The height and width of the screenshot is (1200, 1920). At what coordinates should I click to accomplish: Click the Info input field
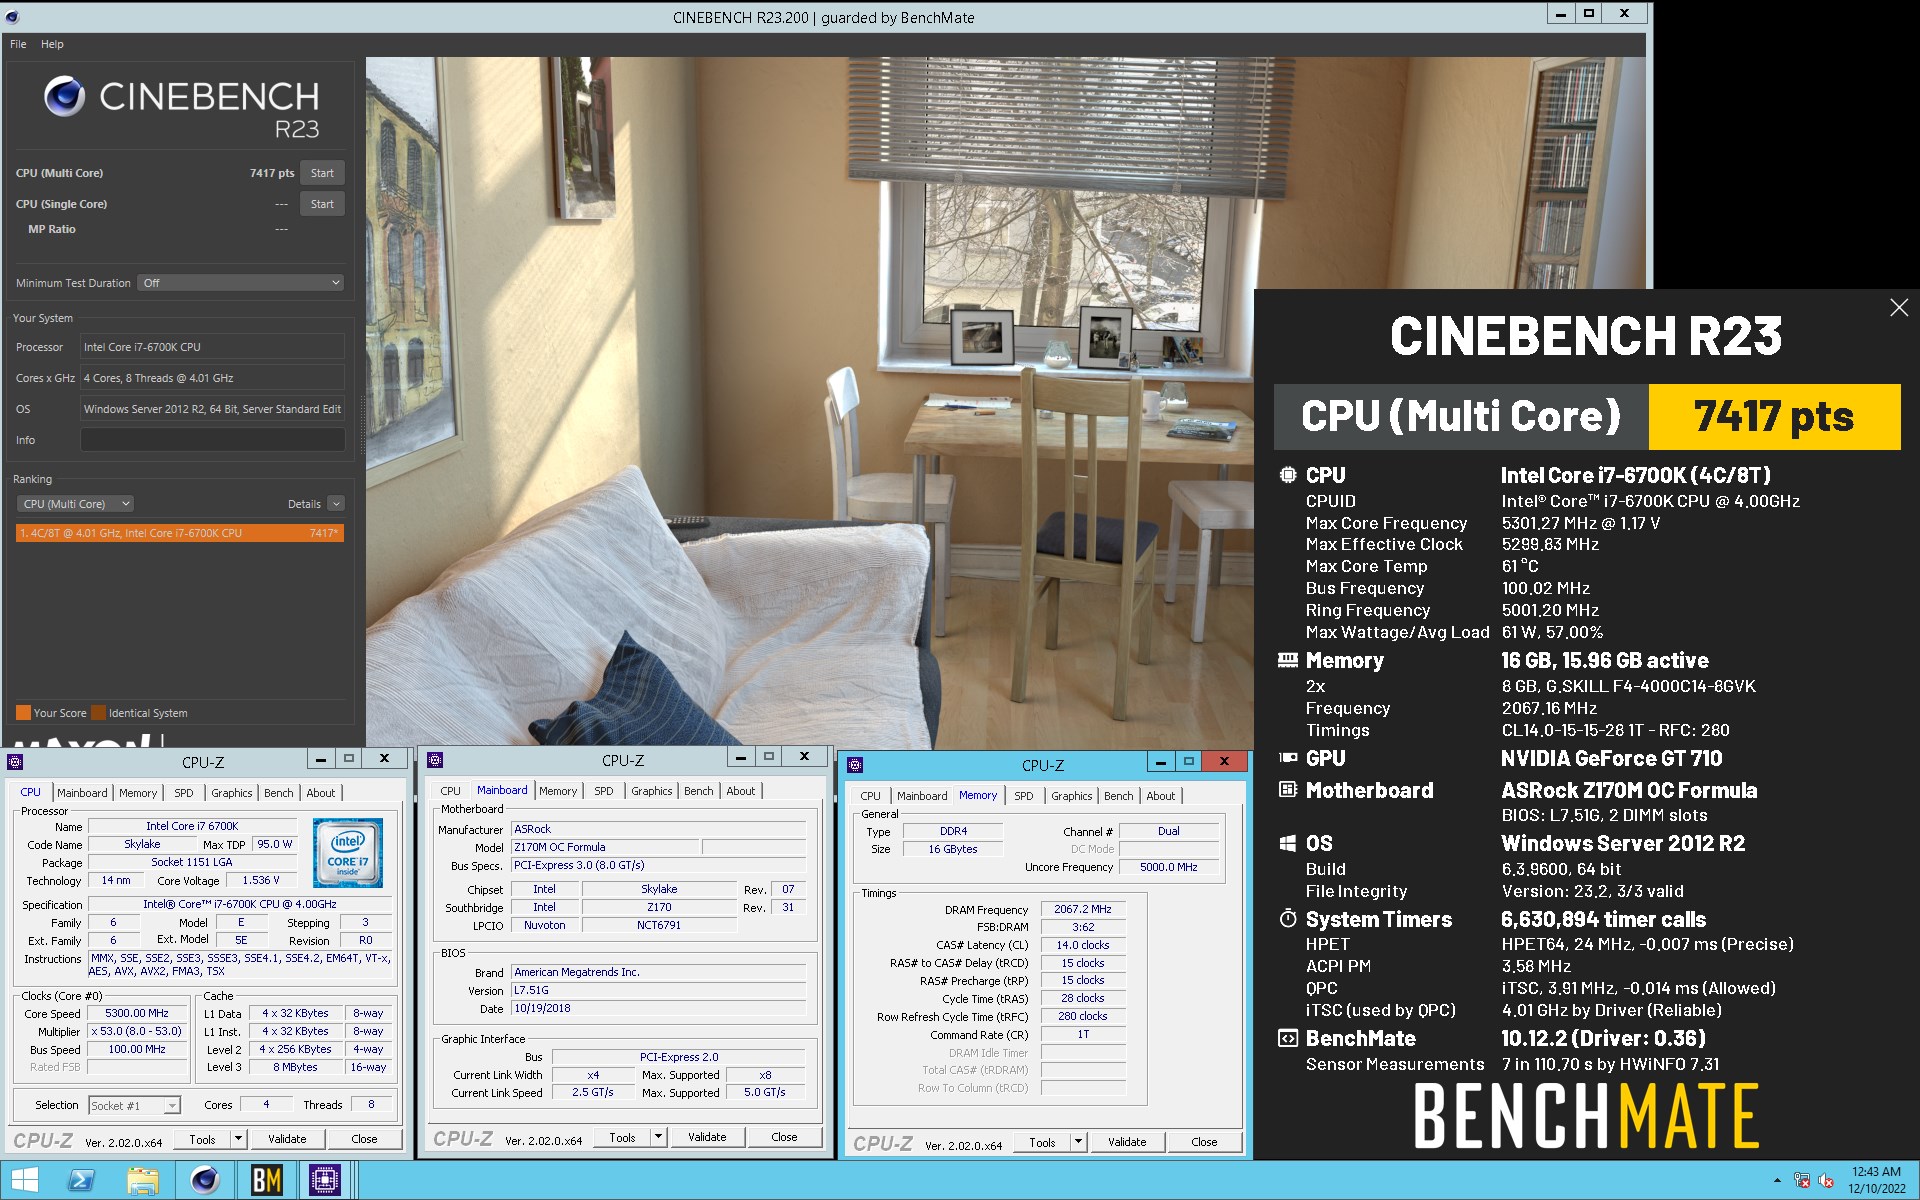[212, 440]
